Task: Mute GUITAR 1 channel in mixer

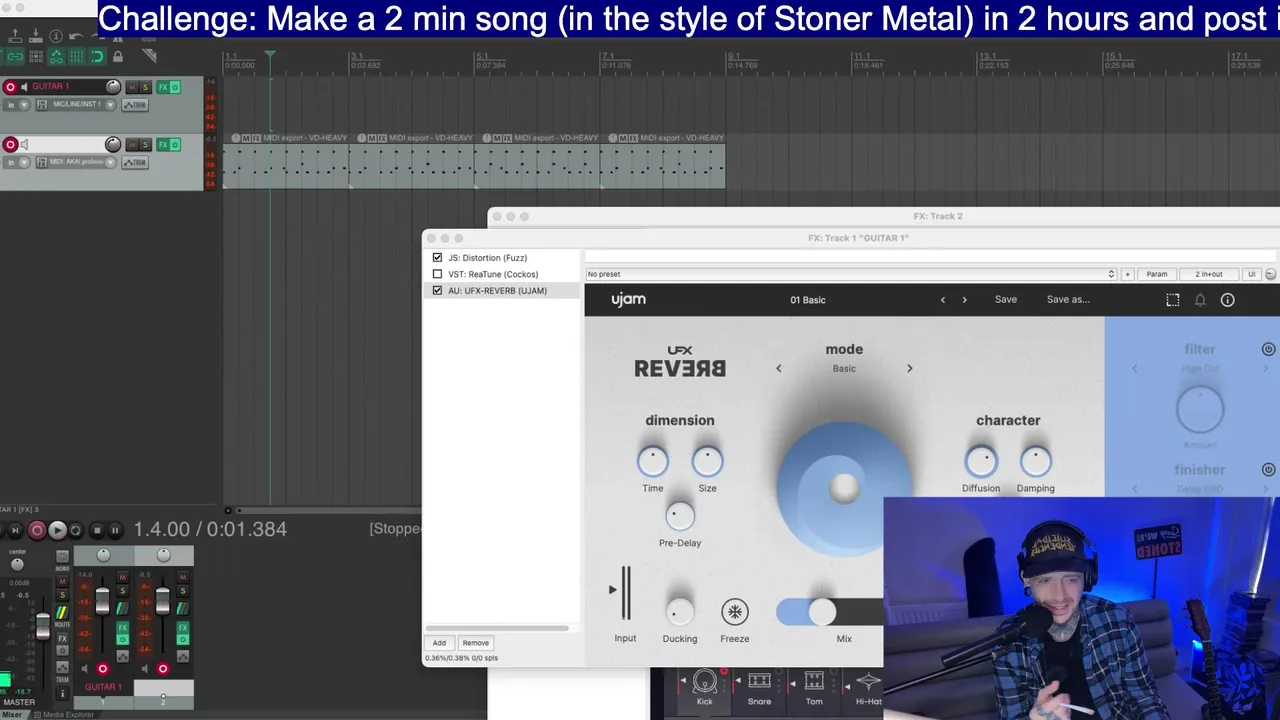Action: click(123, 577)
